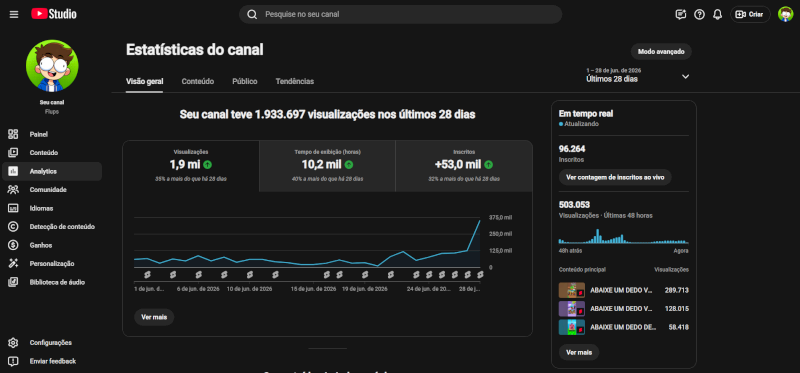Click the 503.053 views count
This screenshot has width=800, height=373.
point(574,205)
